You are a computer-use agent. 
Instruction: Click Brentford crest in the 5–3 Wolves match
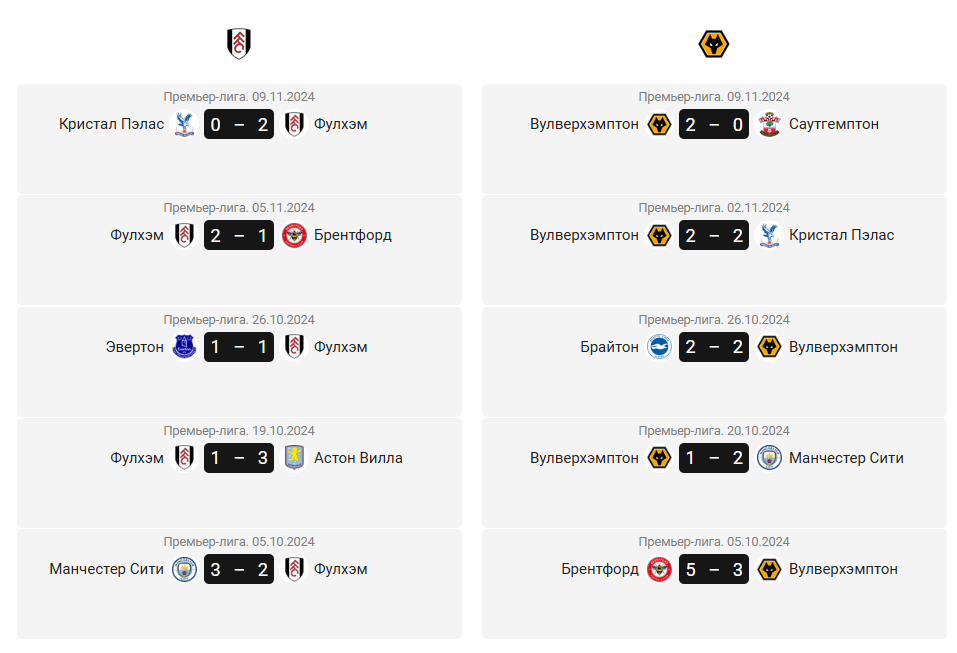[659, 569]
